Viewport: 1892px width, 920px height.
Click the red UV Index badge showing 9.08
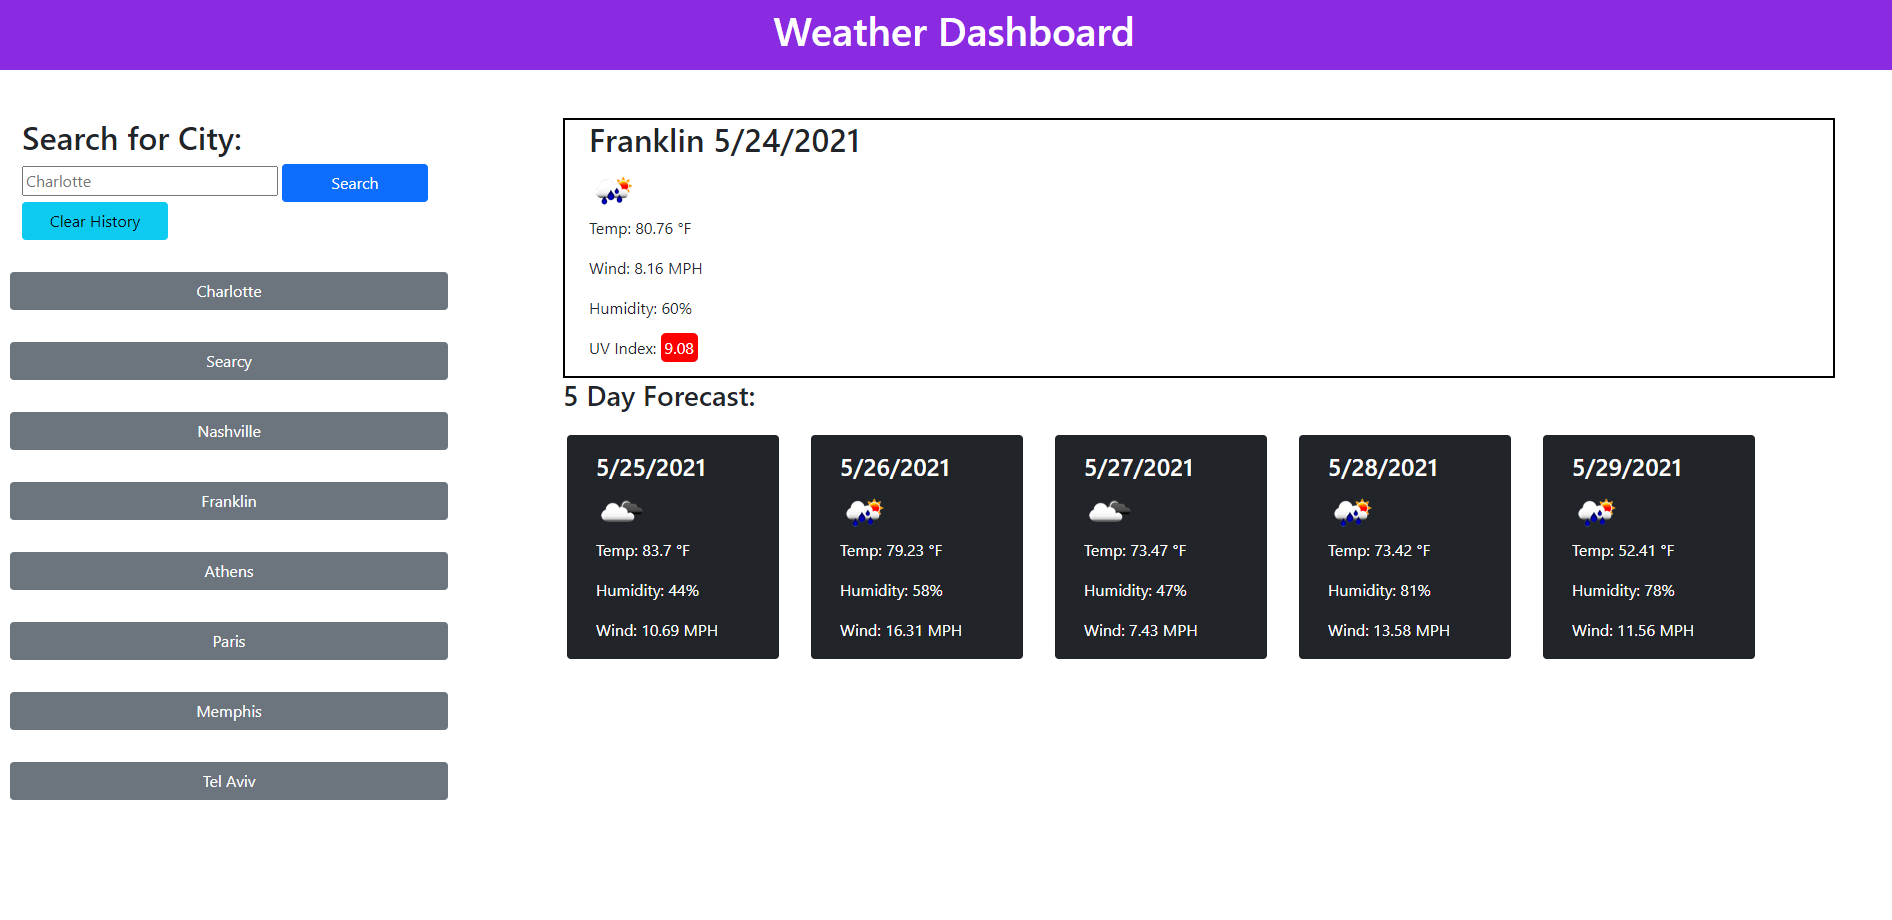(x=679, y=348)
